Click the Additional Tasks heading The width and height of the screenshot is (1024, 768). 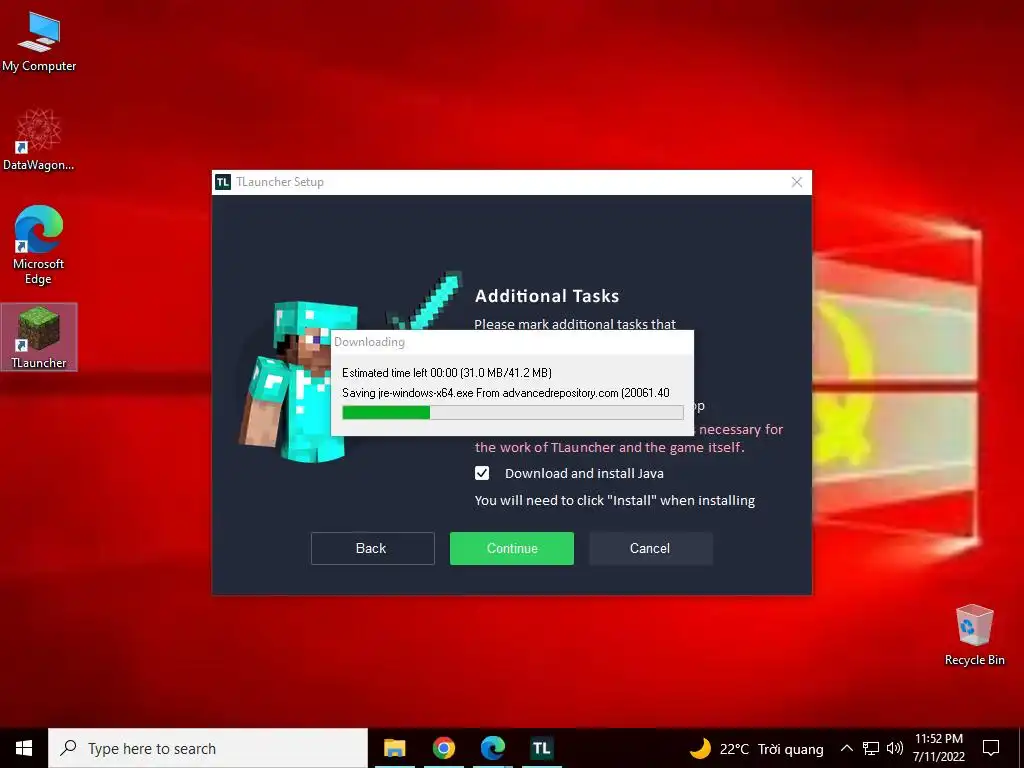547,296
